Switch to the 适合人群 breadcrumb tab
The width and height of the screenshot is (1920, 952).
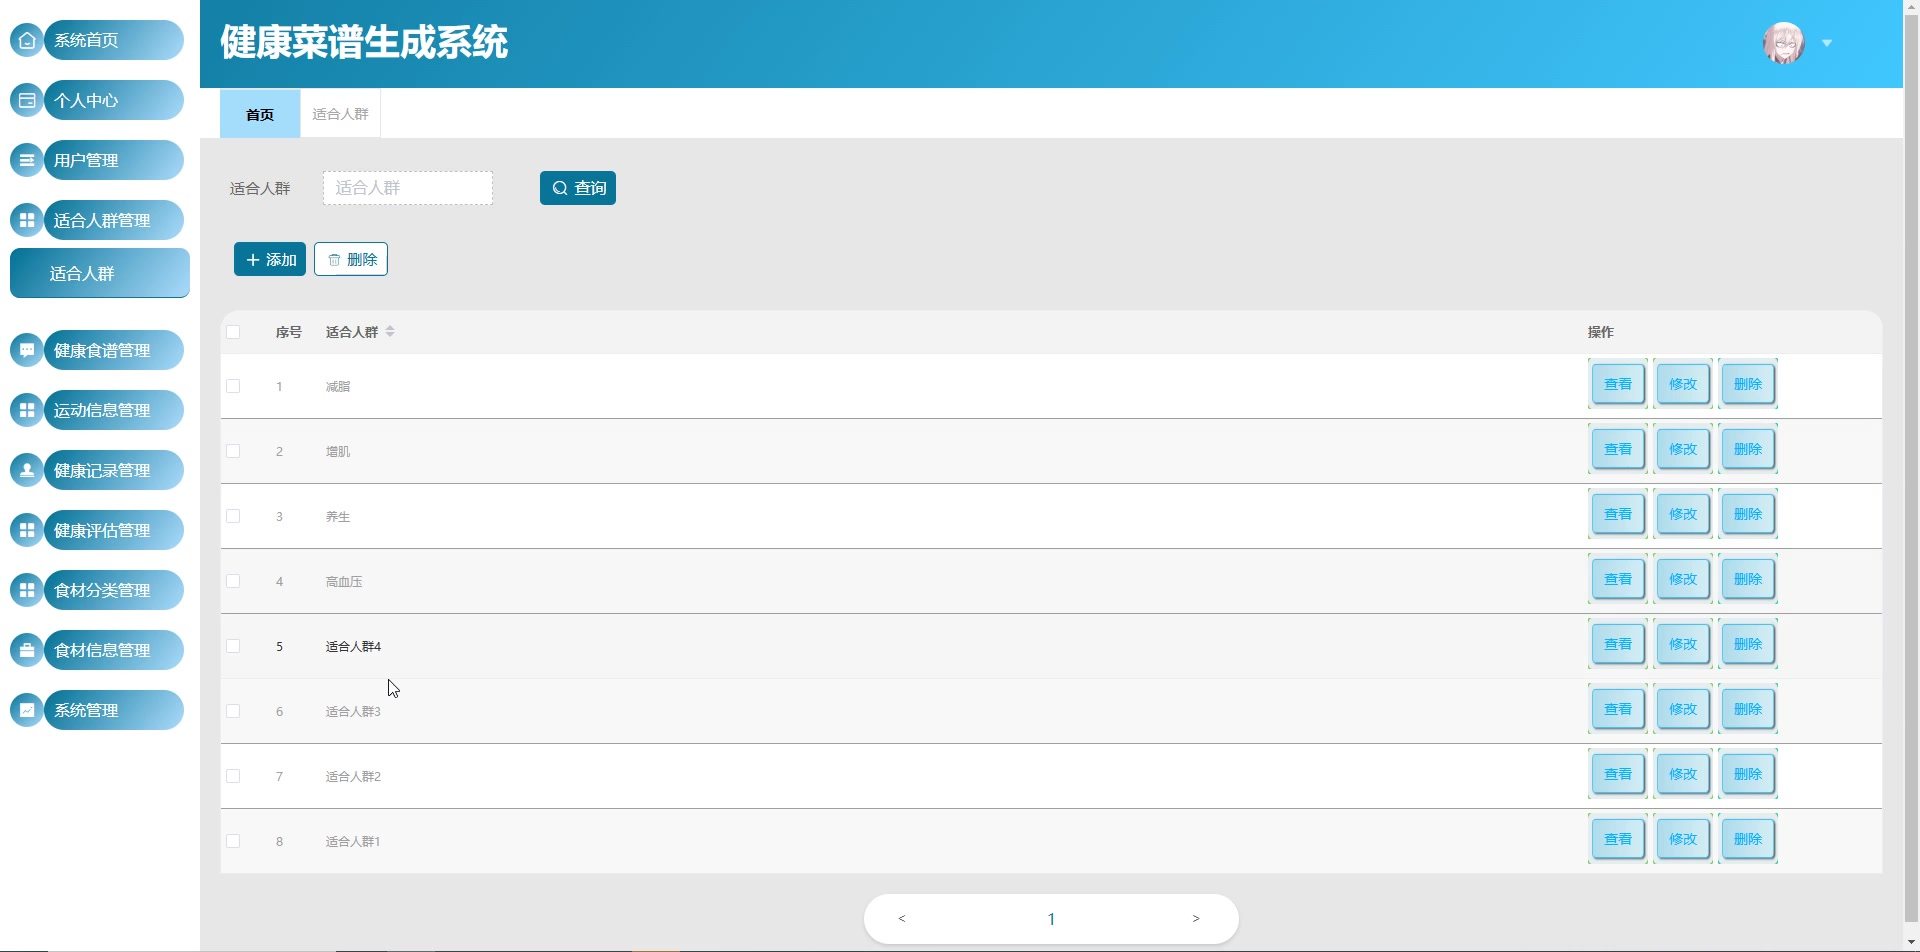tap(340, 114)
